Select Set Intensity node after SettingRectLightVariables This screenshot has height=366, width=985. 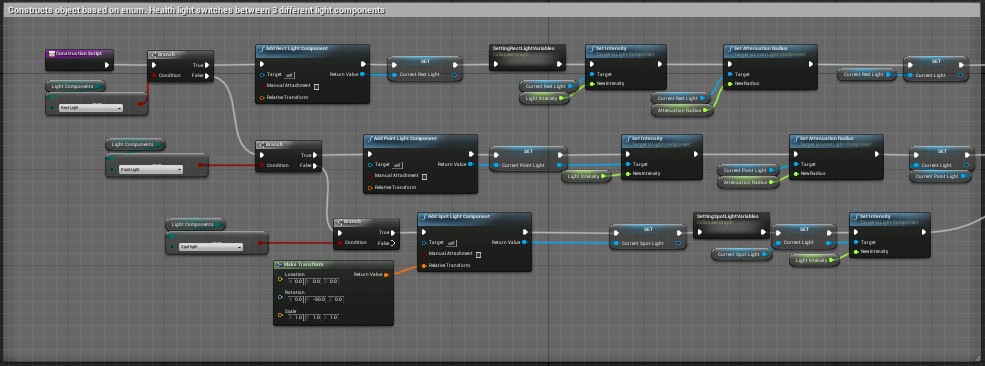tap(626, 67)
